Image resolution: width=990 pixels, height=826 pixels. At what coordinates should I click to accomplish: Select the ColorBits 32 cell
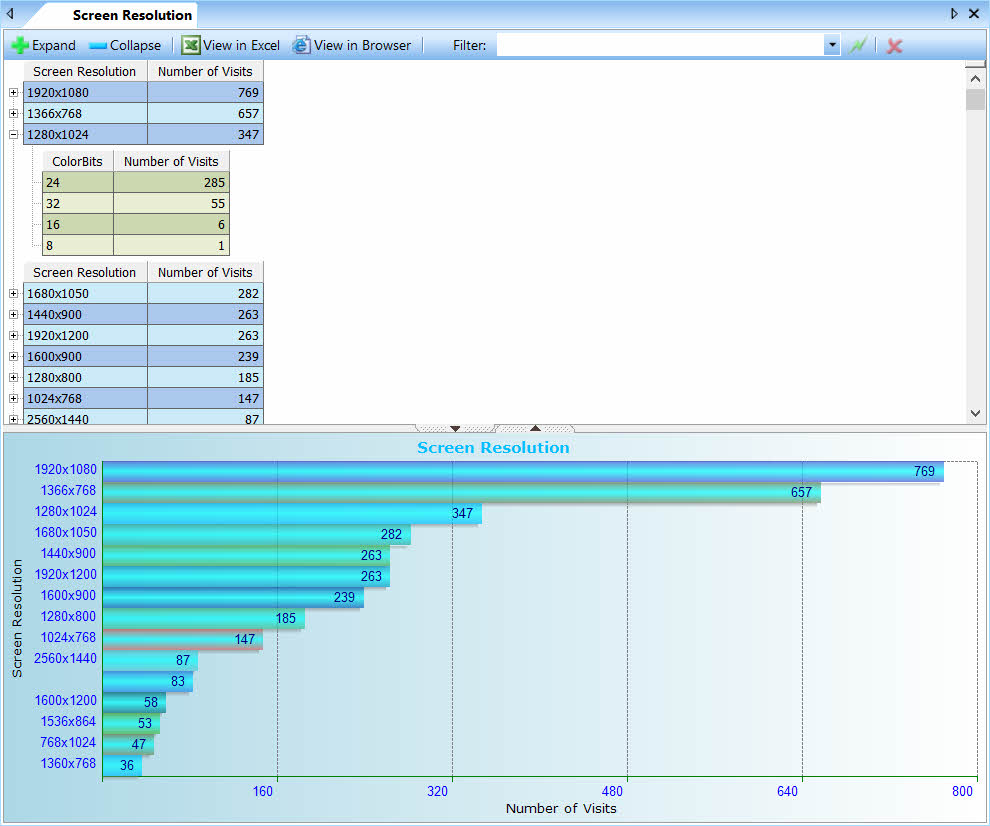coord(78,203)
